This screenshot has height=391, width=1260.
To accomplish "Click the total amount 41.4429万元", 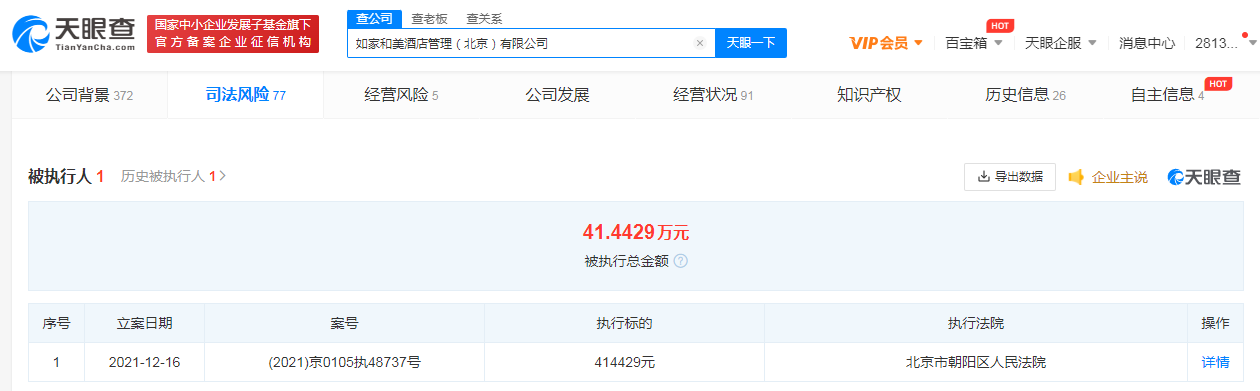I will (x=636, y=233).
